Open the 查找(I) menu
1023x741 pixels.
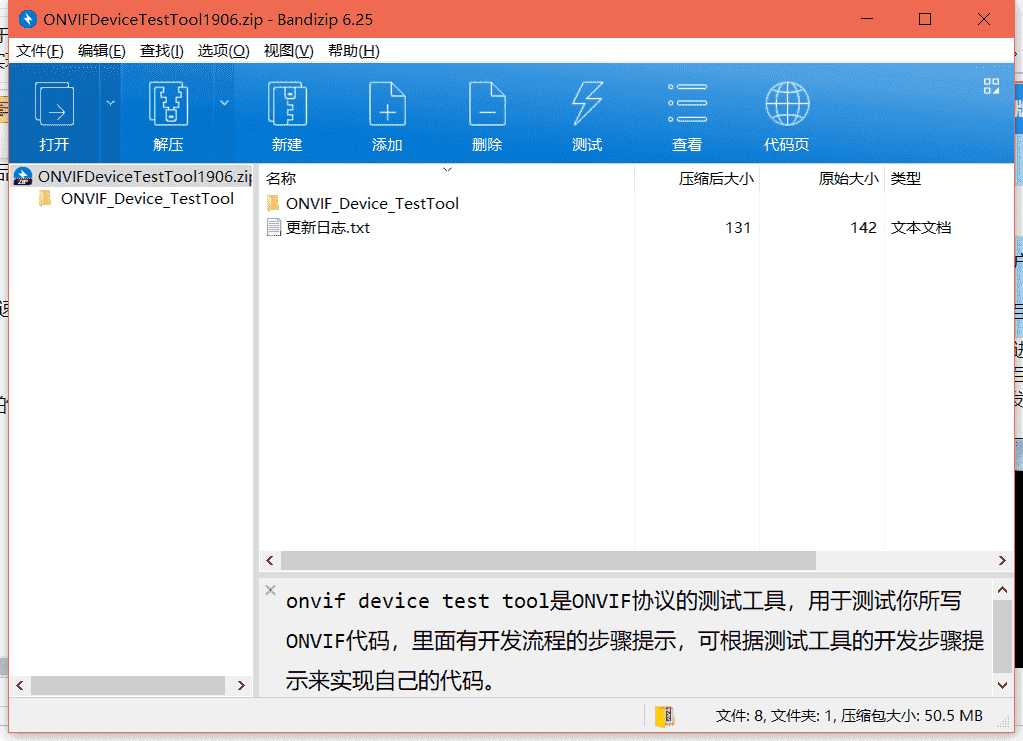(x=161, y=51)
